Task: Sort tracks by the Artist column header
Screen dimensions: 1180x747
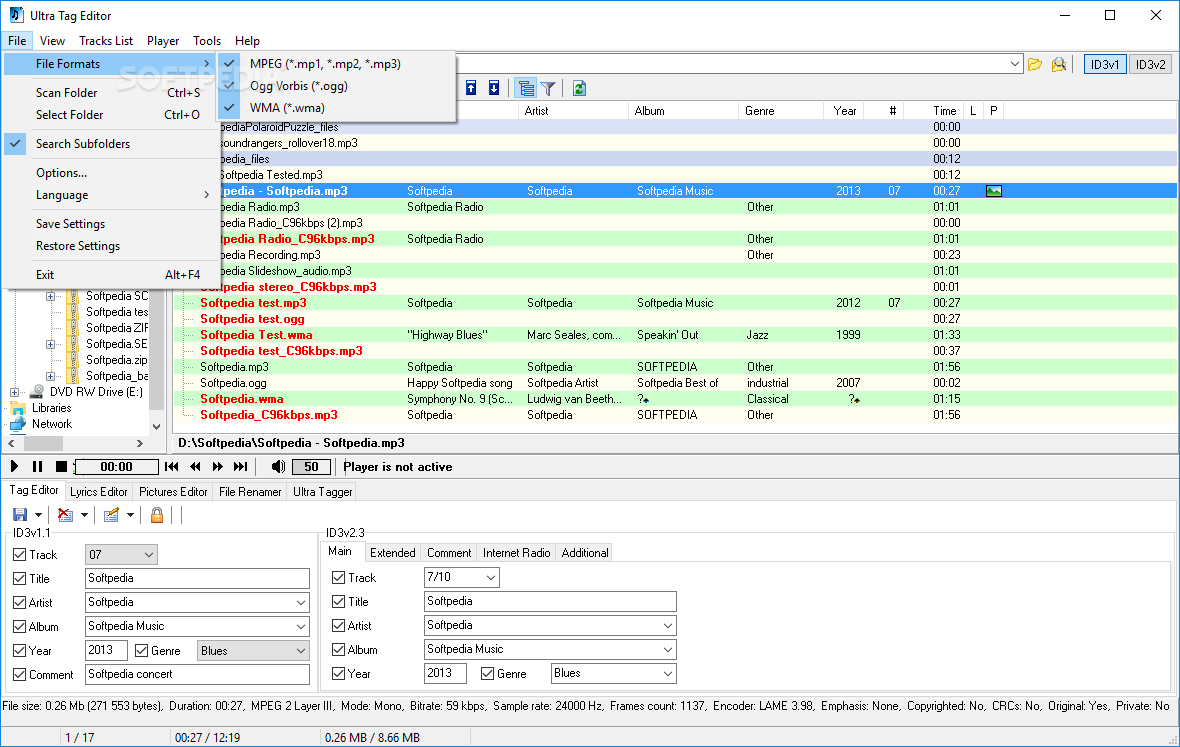Action: (x=573, y=111)
